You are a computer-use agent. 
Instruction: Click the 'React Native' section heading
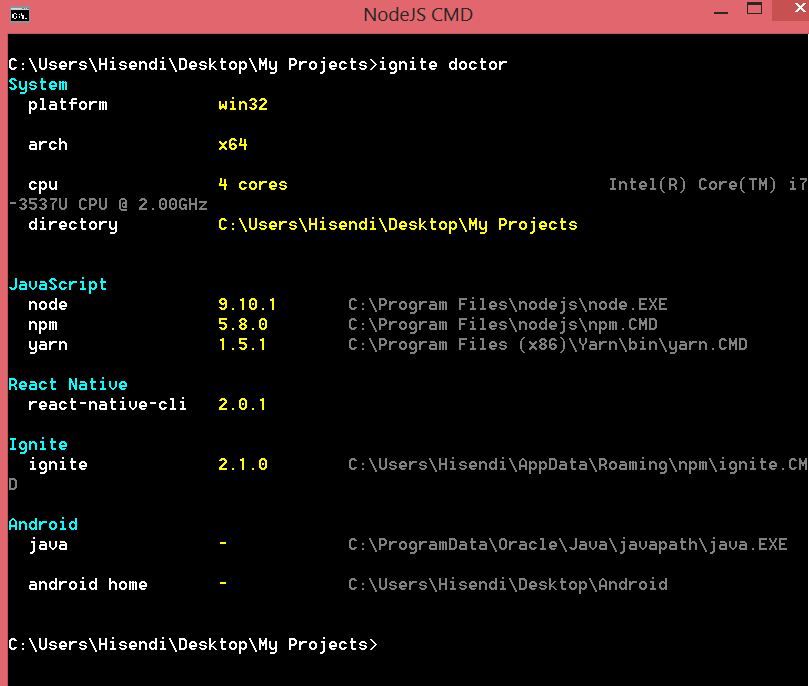click(x=68, y=385)
